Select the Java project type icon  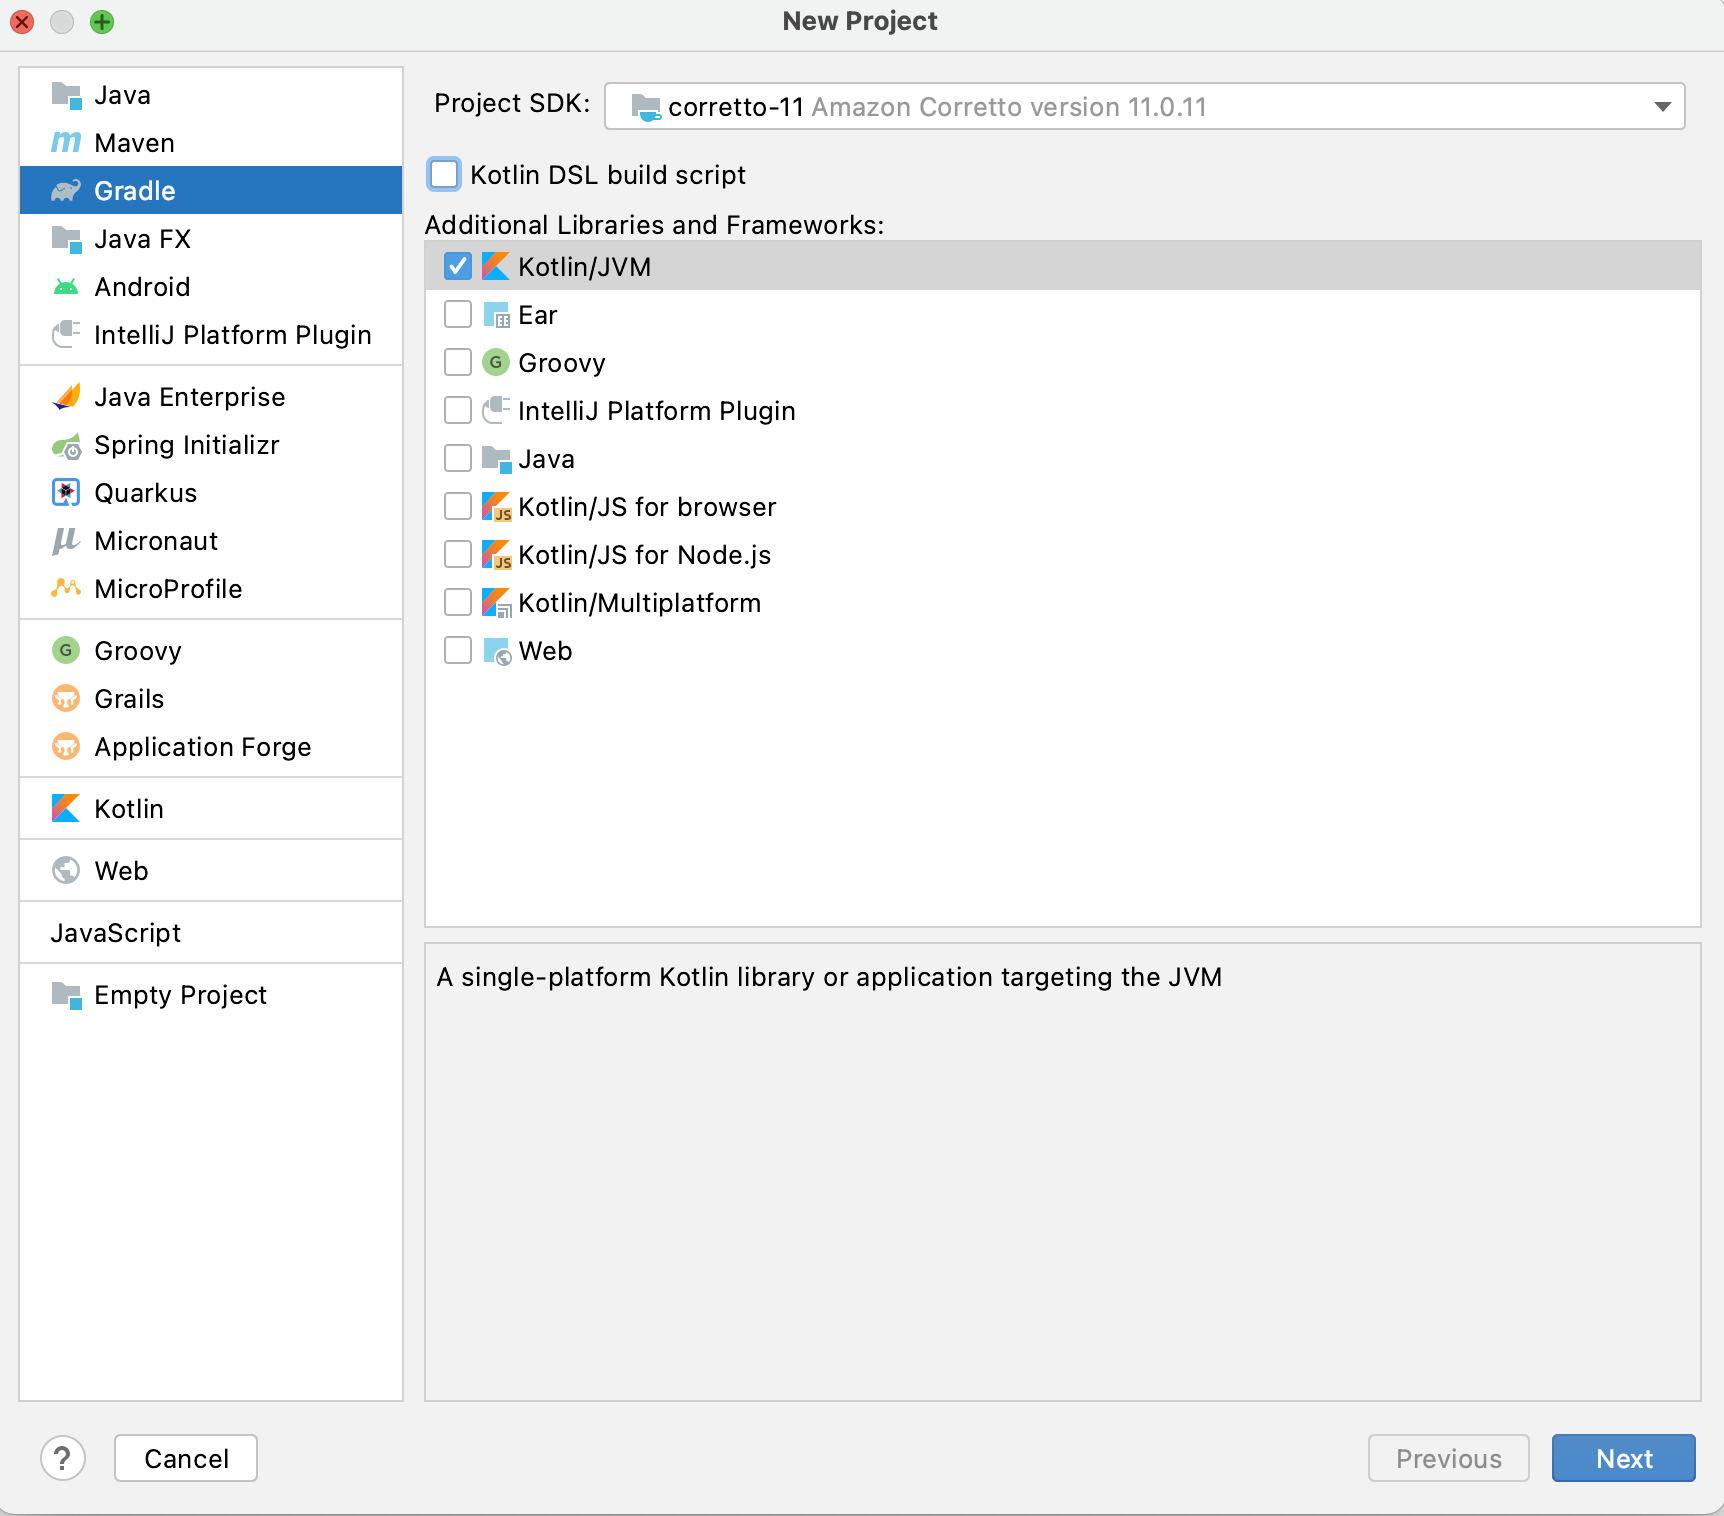(x=66, y=95)
